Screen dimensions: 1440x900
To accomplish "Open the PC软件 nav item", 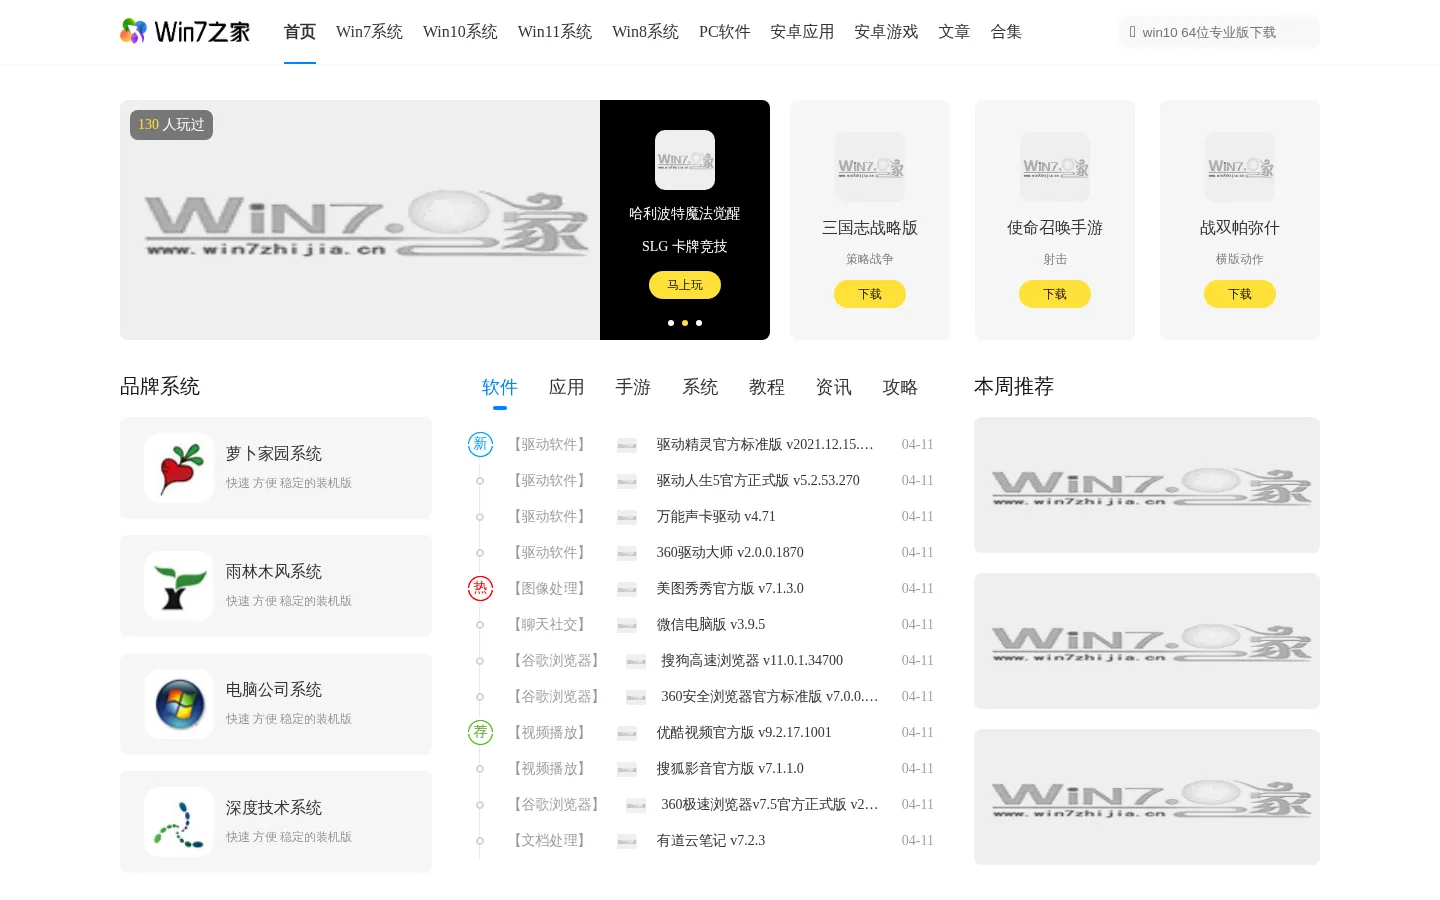I will pyautogui.click(x=725, y=32).
